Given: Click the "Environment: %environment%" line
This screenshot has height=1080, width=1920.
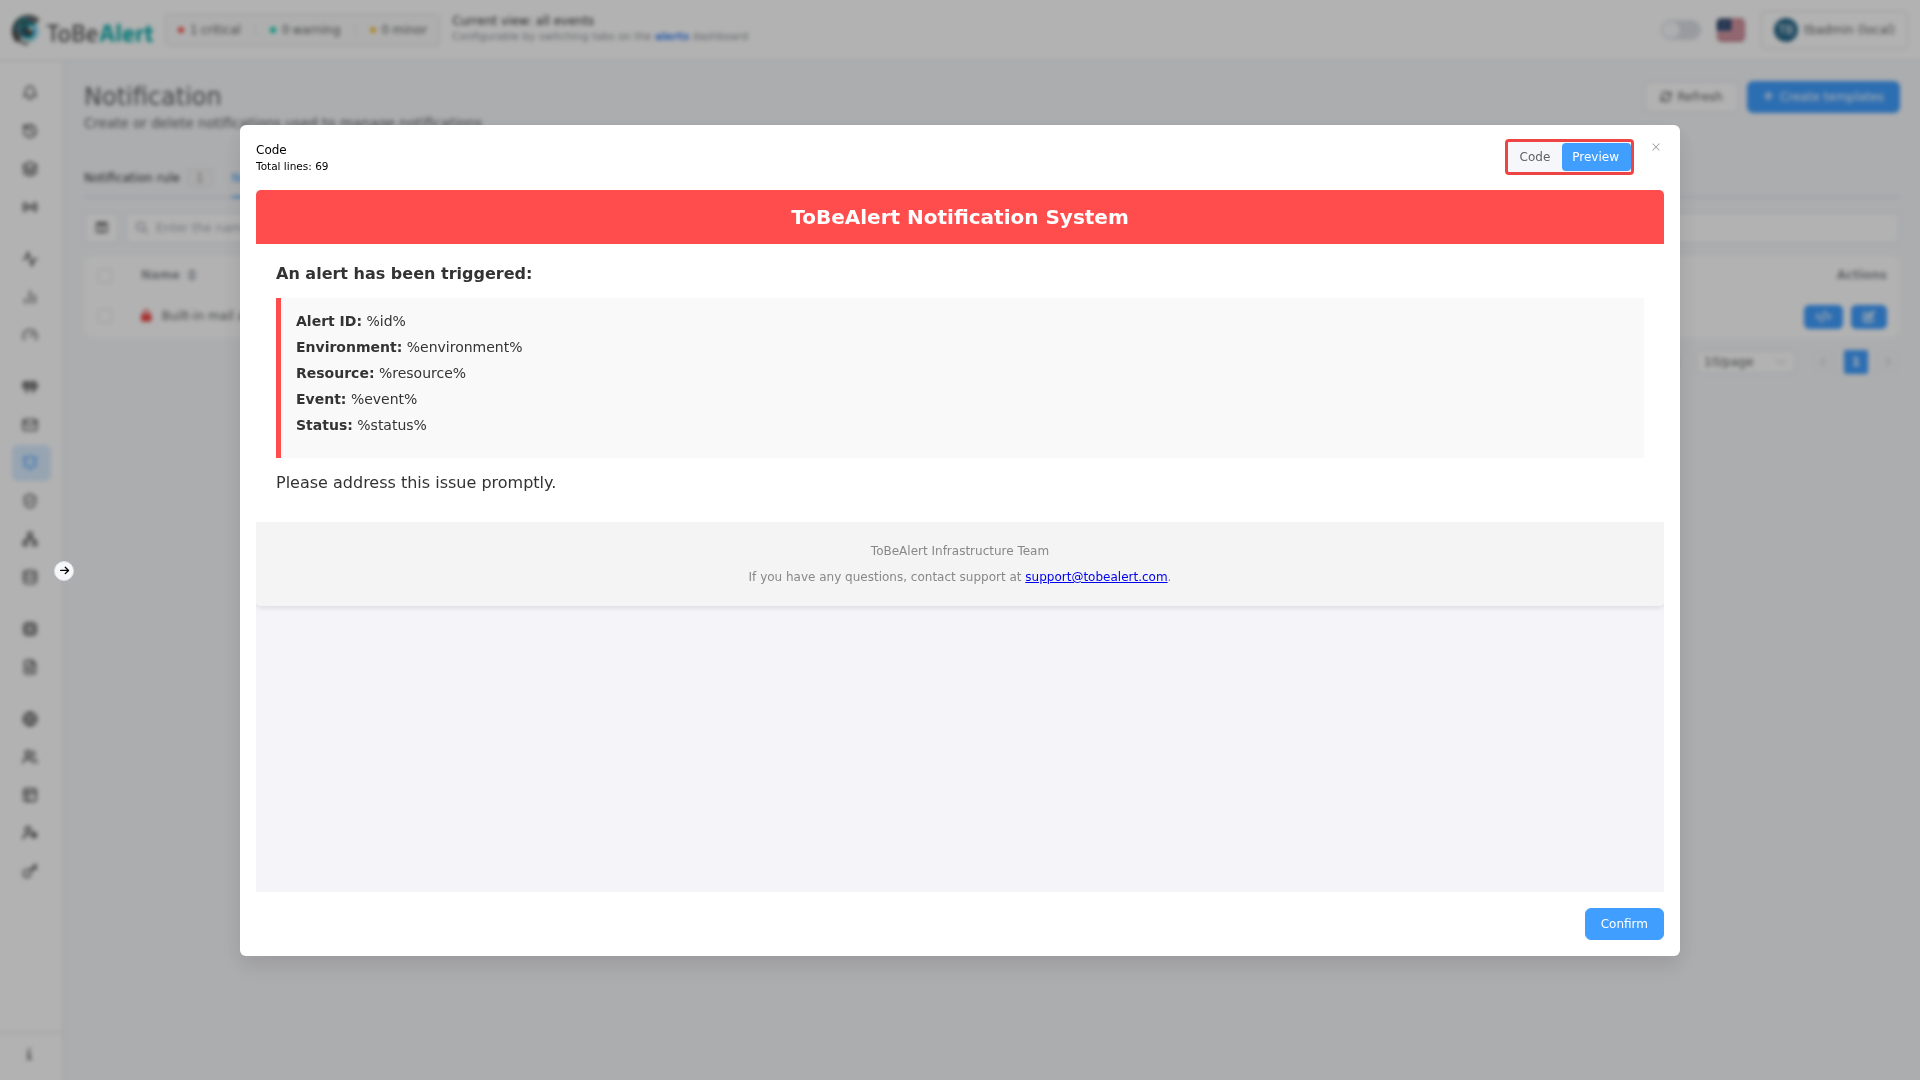Looking at the screenshot, I should click(409, 347).
